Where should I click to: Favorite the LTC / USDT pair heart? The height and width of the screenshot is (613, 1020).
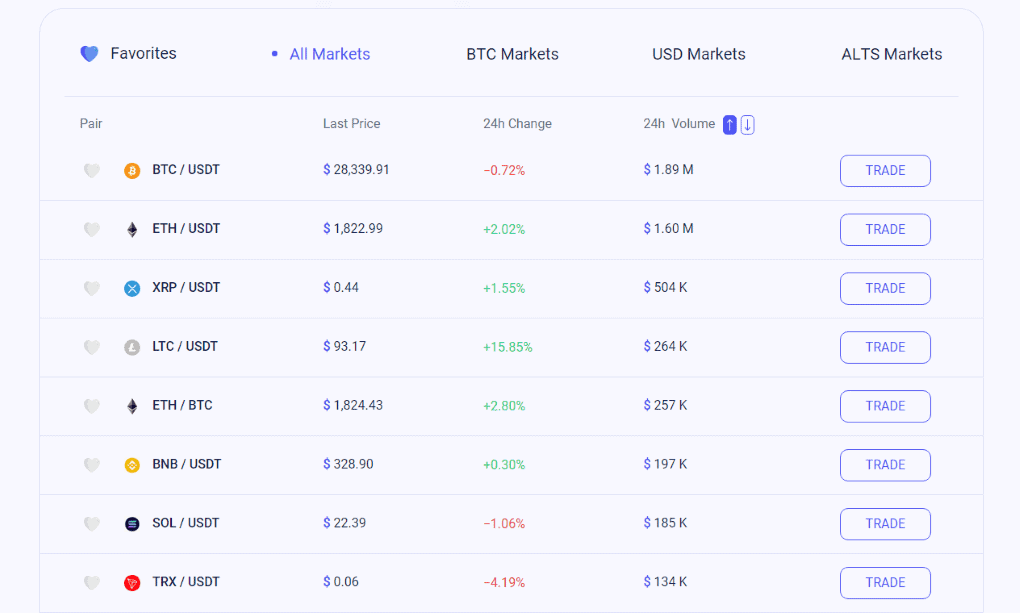tap(92, 347)
